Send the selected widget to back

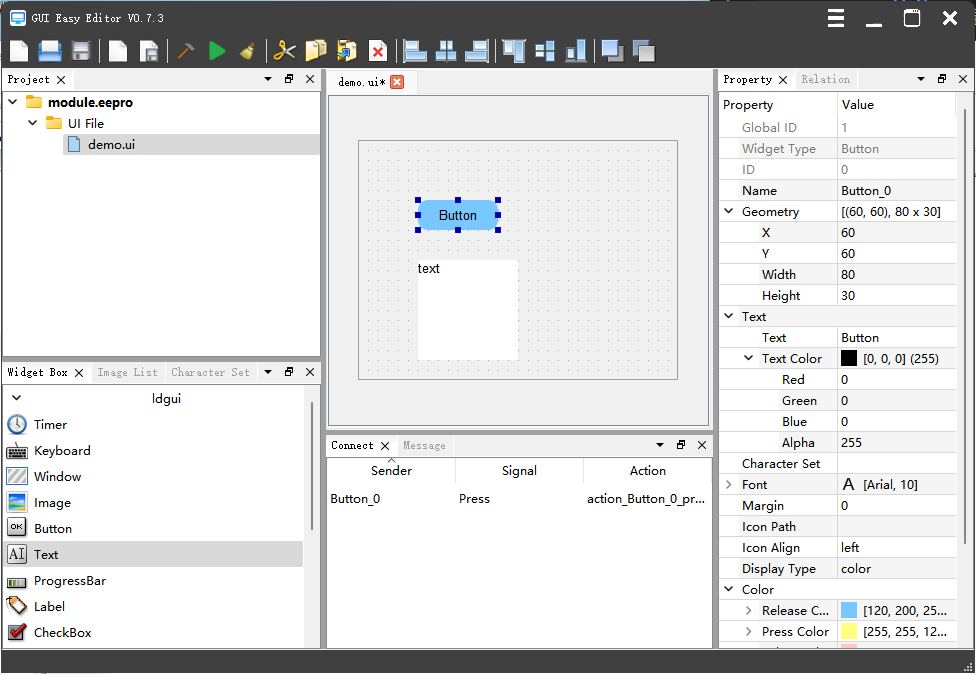click(x=644, y=51)
